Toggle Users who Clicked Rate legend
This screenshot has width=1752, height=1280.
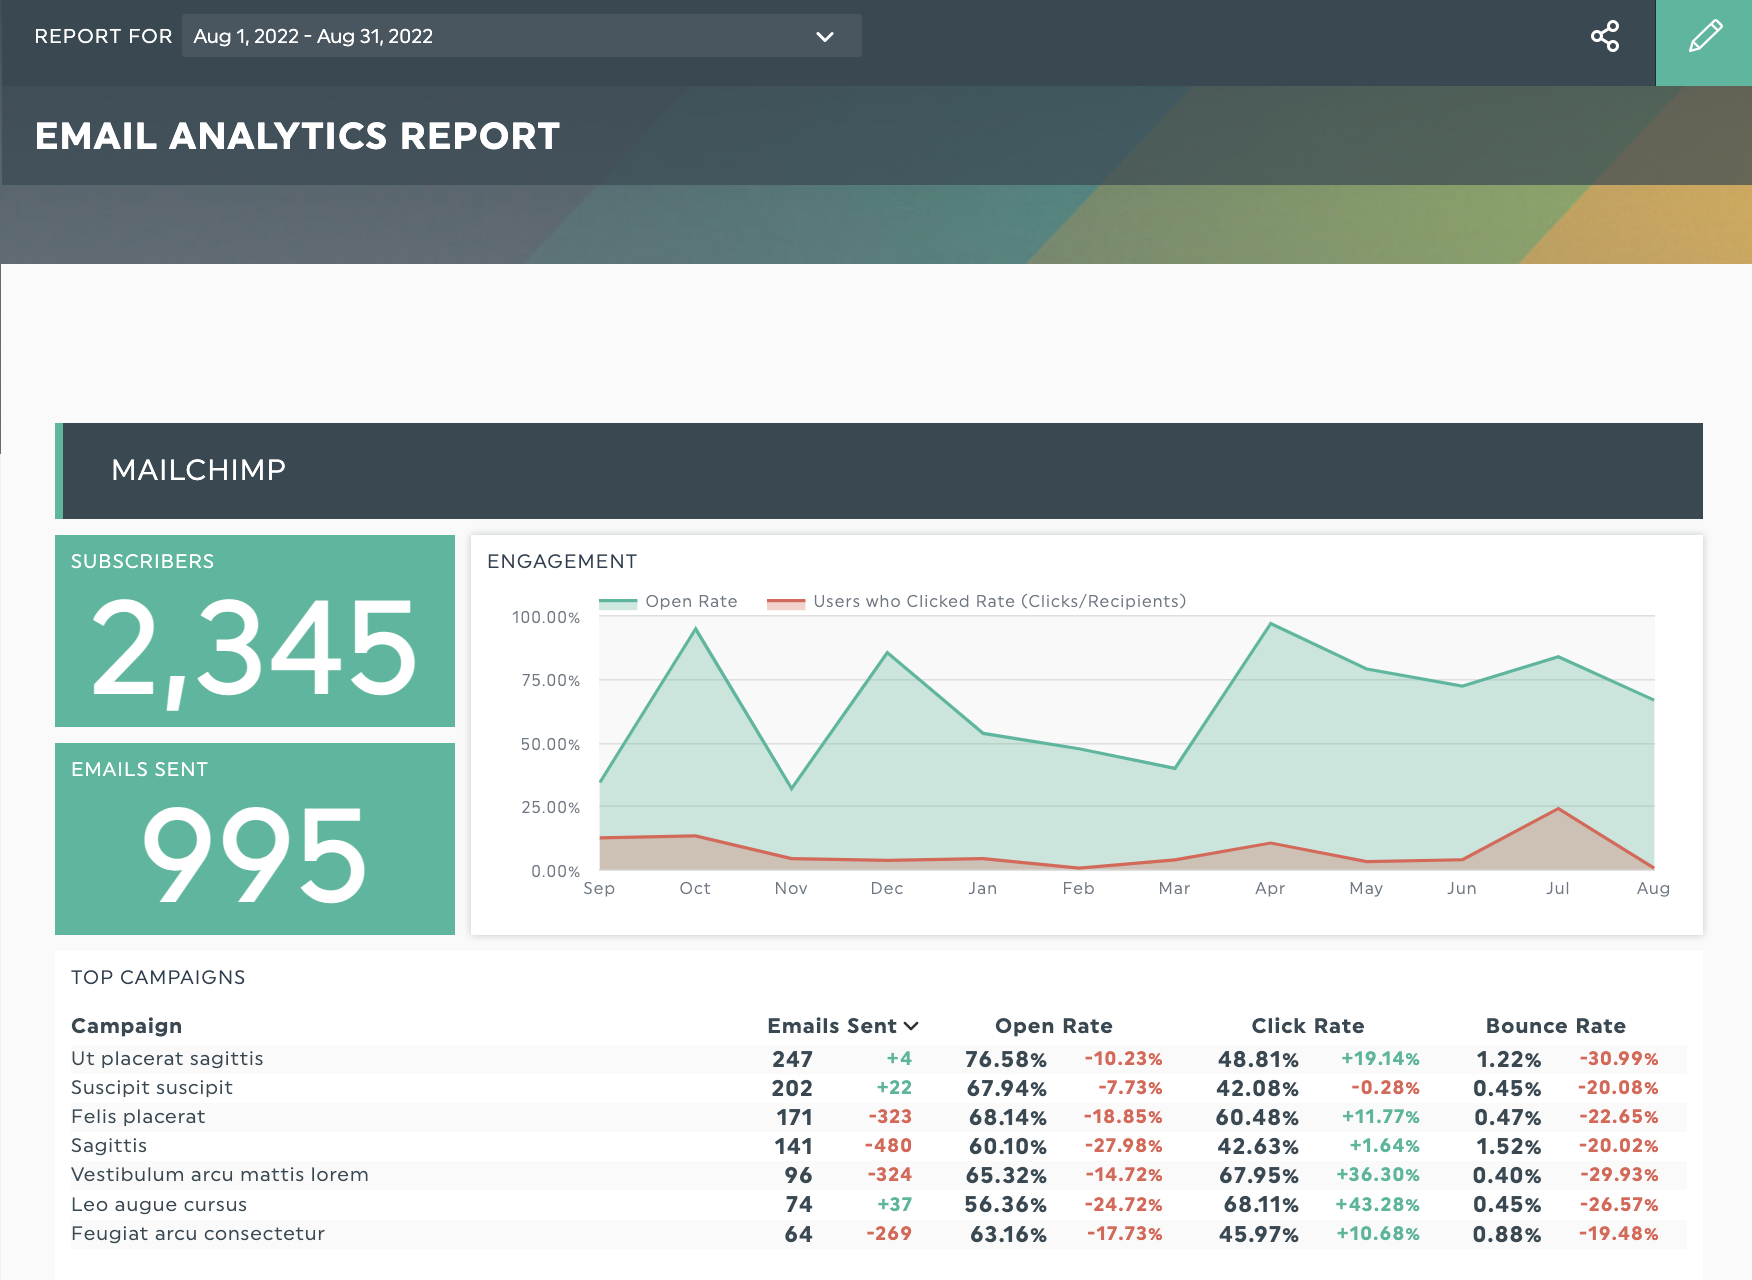(998, 601)
